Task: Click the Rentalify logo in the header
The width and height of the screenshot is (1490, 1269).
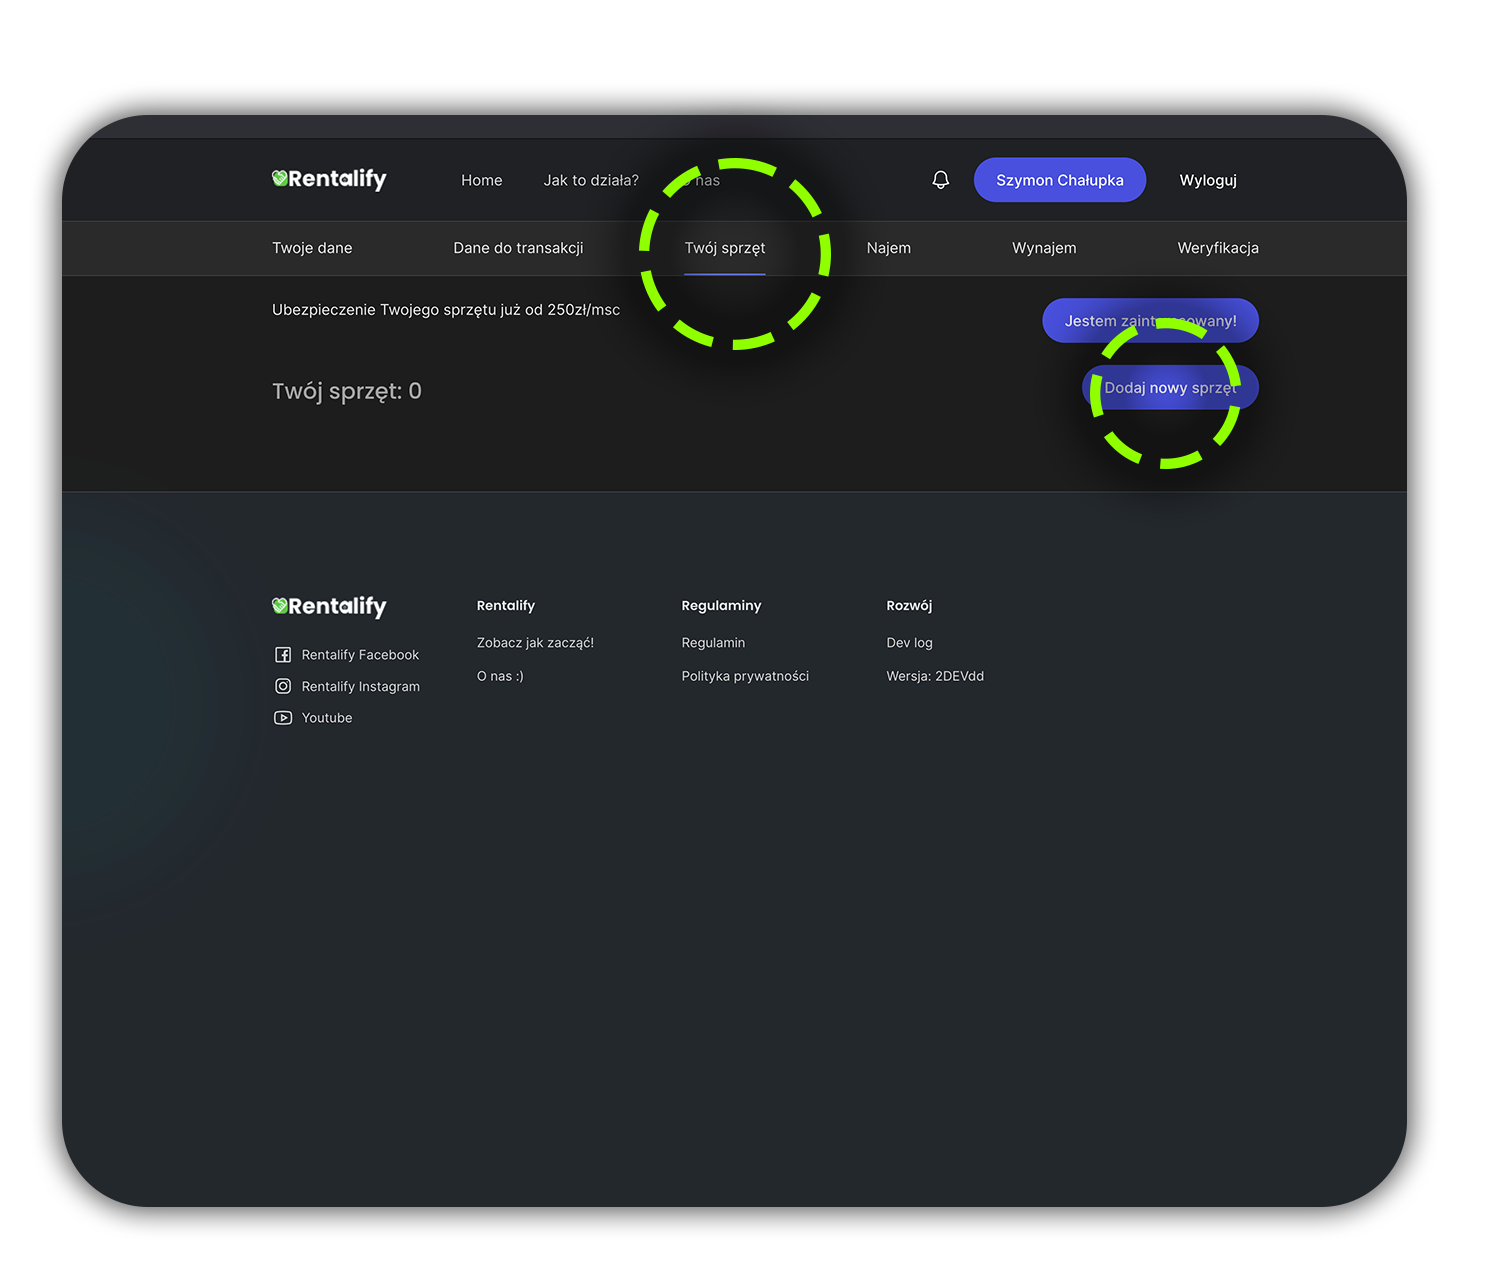Action: (329, 179)
